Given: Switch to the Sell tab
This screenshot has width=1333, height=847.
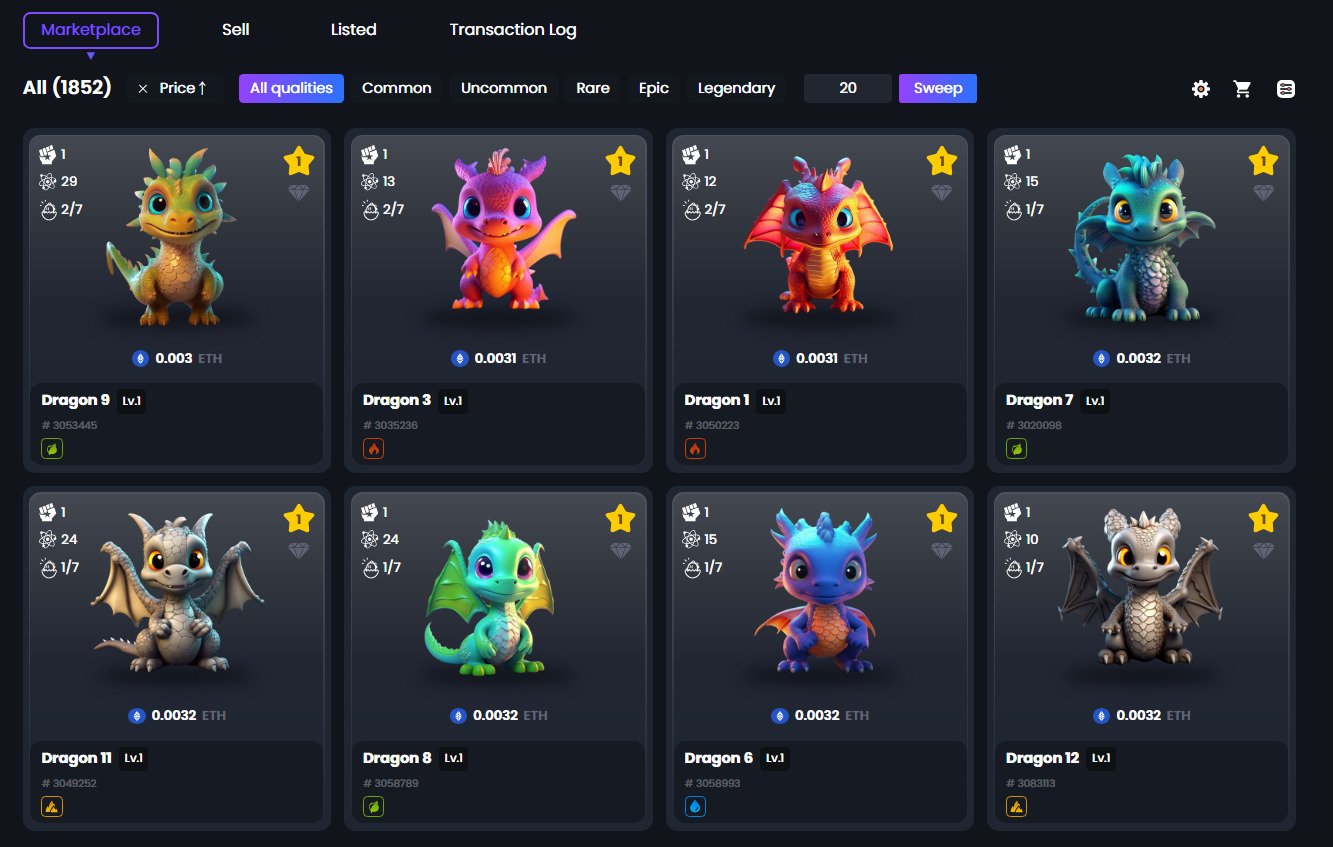Looking at the screenshot, I should point(236,30).
